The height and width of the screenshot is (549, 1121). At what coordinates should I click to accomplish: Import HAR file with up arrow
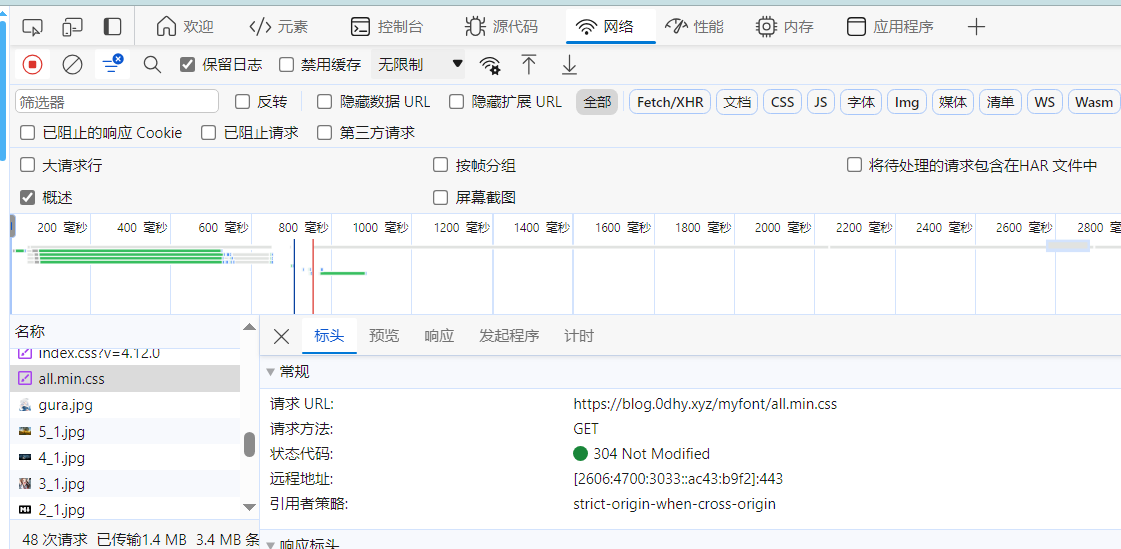pos(529,65)
